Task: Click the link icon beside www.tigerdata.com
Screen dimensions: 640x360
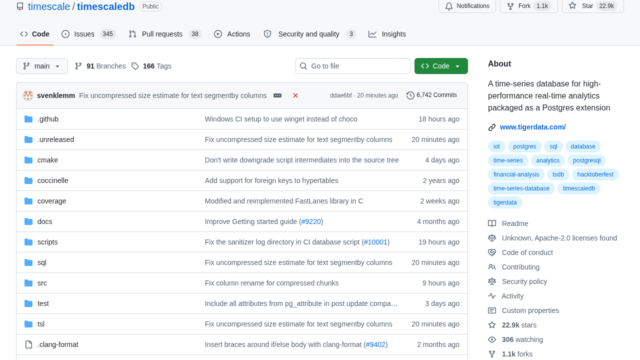Action: (x=492, y=127)
